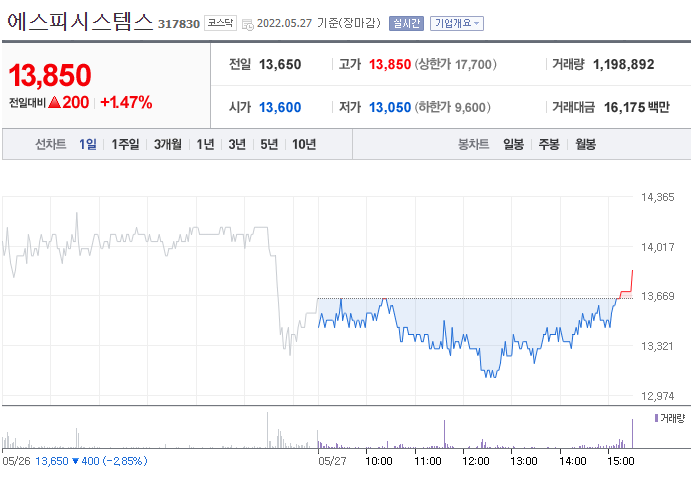Click the 저가 value 13,050
Viewport: 691px width, 480px height.
pyautogui.click(x=390, y=108)
